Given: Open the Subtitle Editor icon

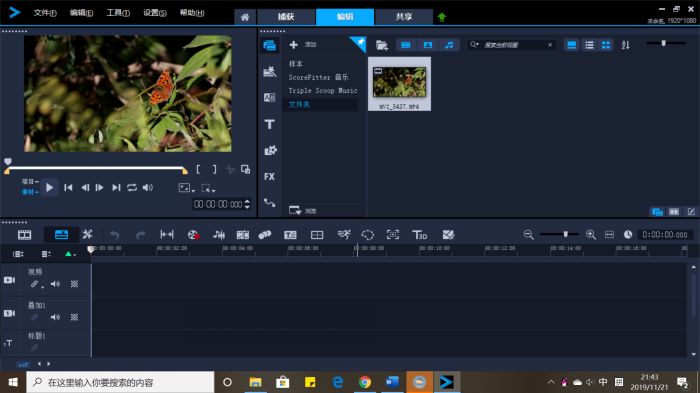Looking at the screenshot, I should point(290,234).
